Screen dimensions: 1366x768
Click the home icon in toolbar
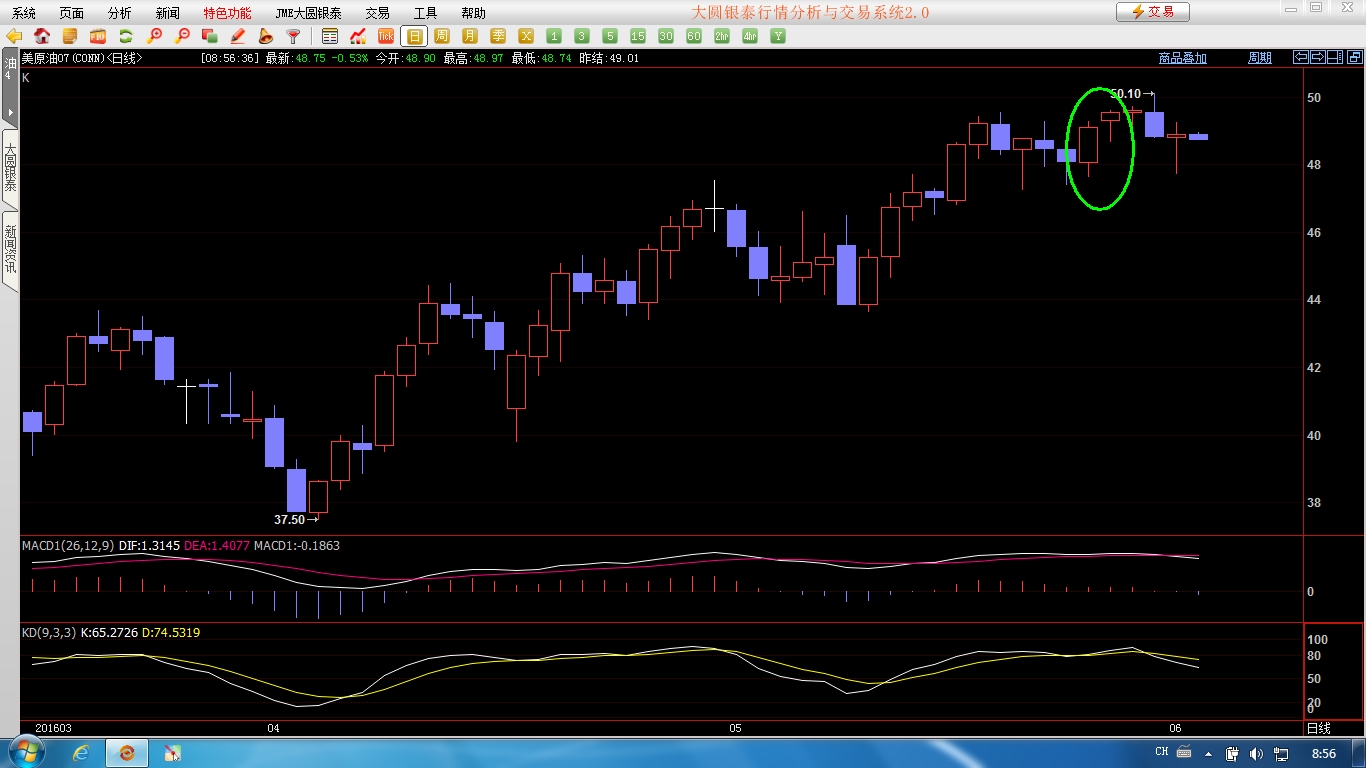[x=42, y=36]
